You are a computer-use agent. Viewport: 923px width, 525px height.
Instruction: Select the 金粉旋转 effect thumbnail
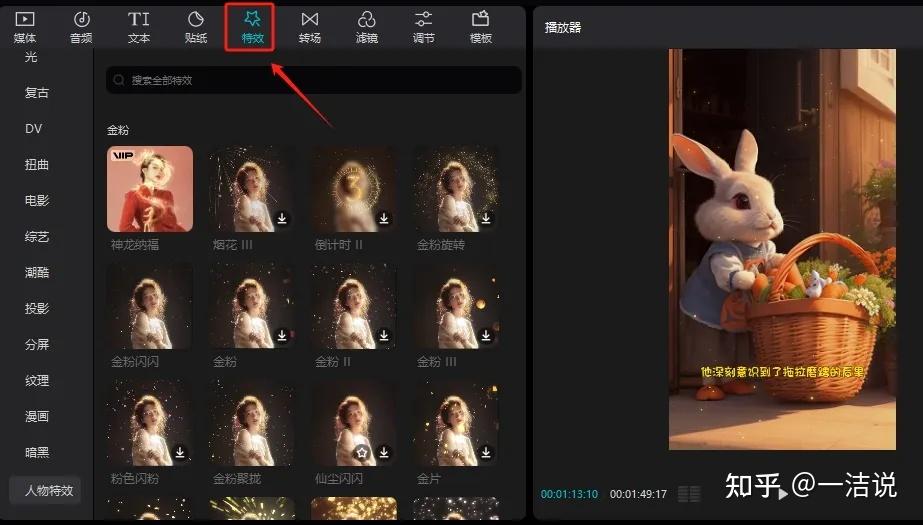pyautogui.click(x=456, y=189)
